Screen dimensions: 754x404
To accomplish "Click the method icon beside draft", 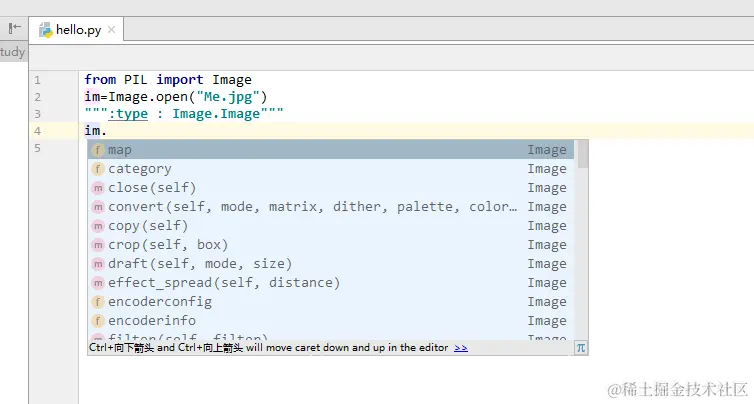I will 98,264.
